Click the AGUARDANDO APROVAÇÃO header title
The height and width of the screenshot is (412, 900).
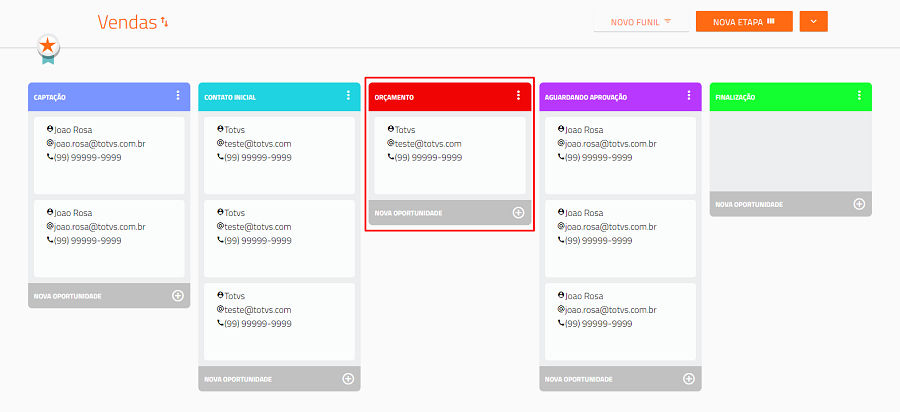(x=586, y=98)
